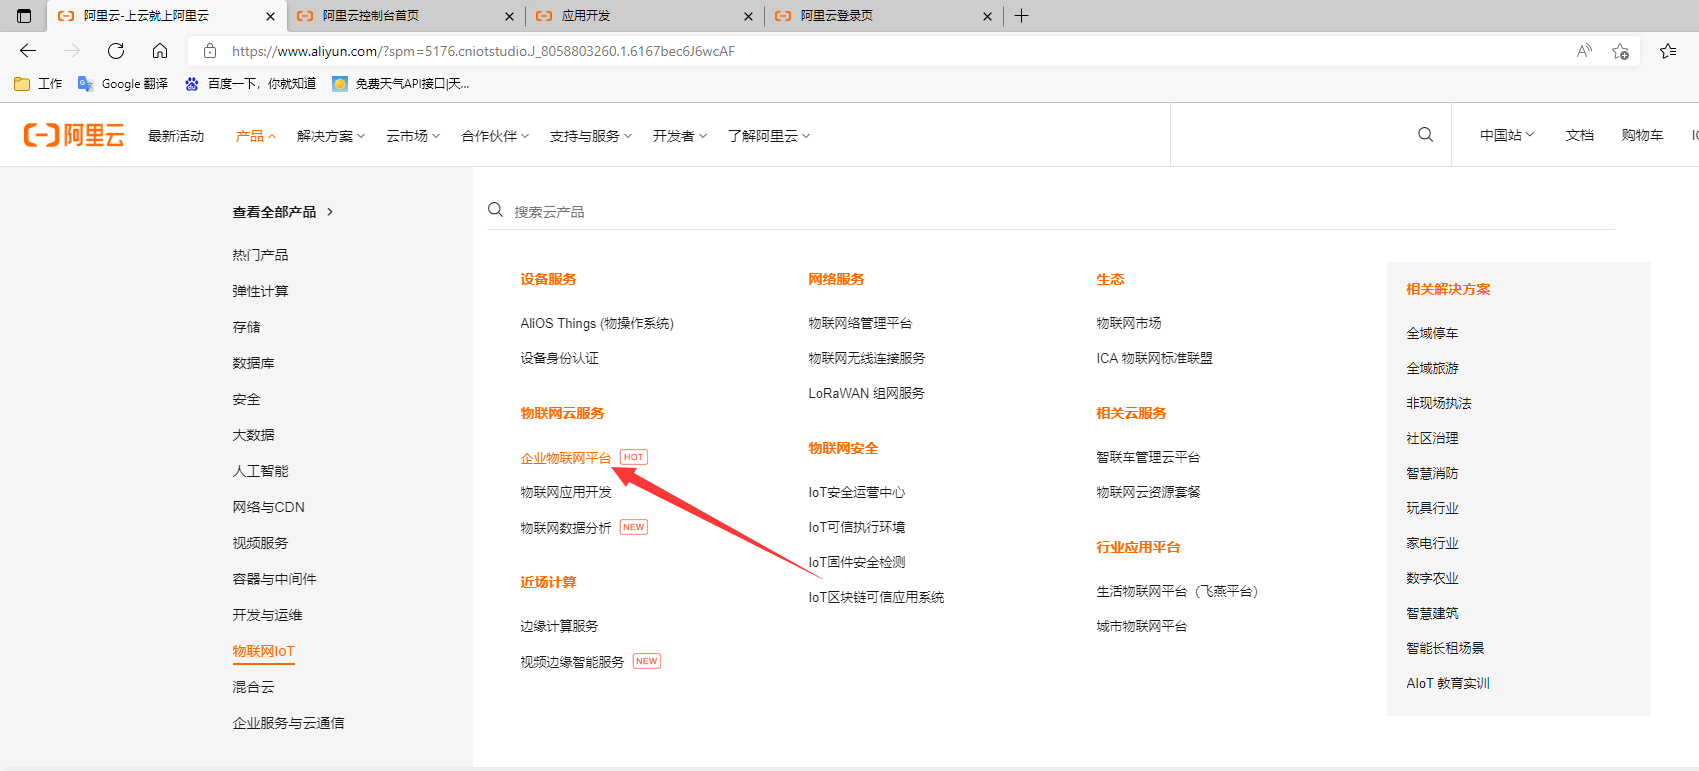Open 视频边缘智能服务 link
1699x771 pixels.
[x=572, y=662]
